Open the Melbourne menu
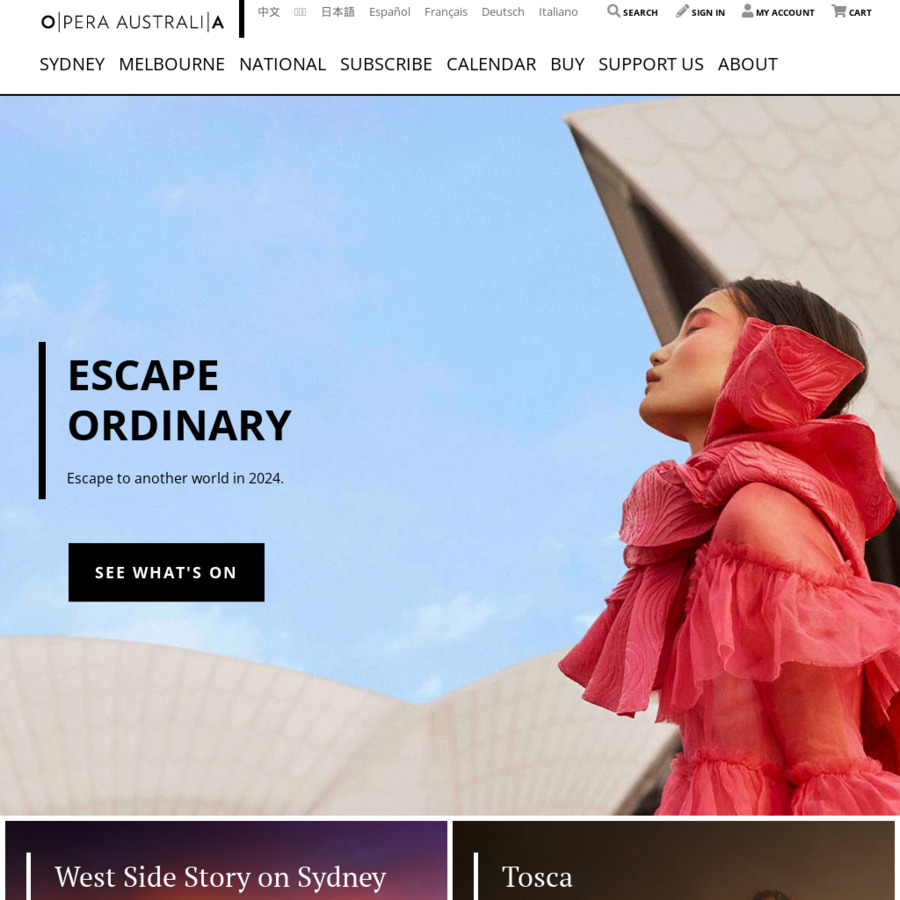The image size is (900, 900). 172,64
